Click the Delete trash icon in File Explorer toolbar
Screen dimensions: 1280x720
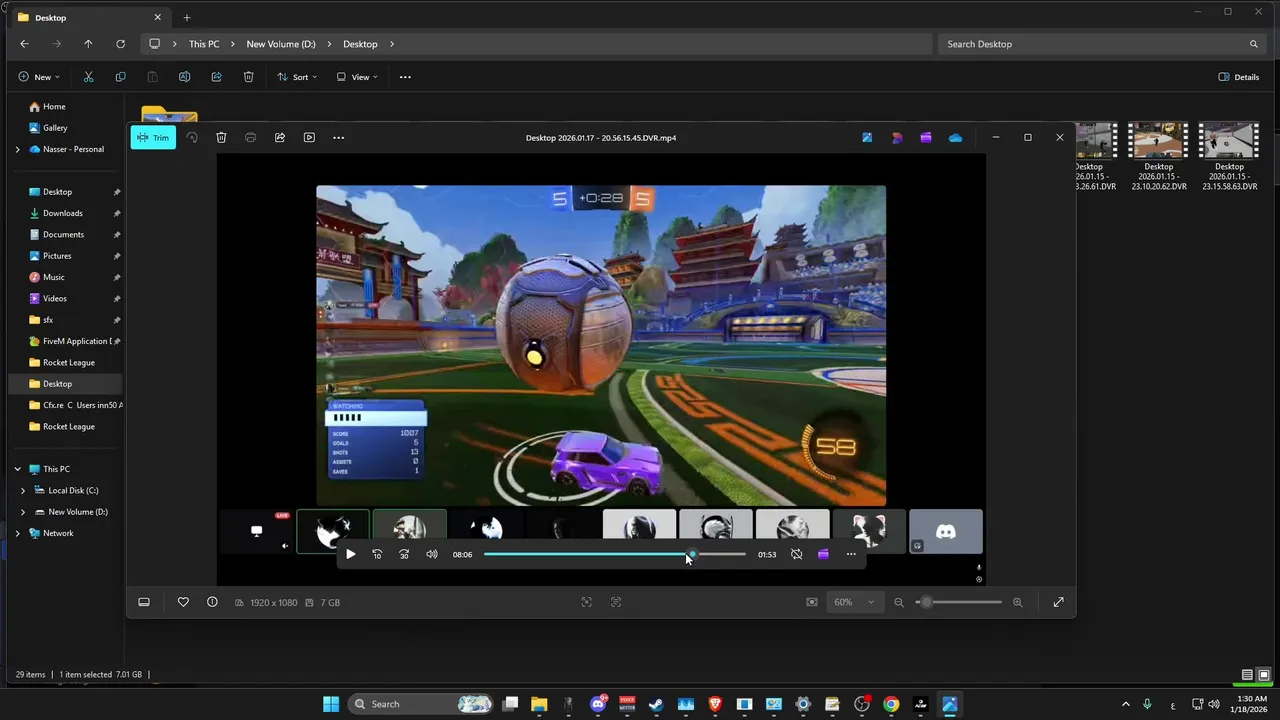click(248, 77)
